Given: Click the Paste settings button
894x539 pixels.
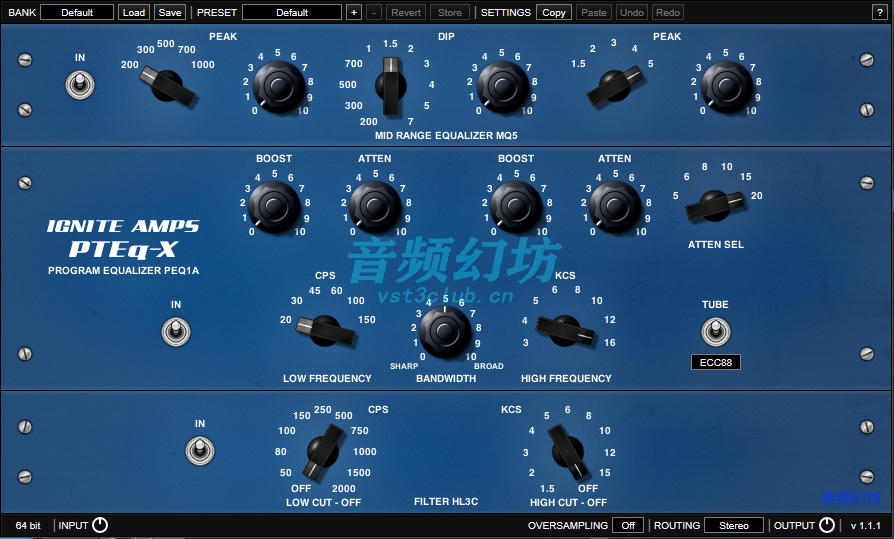Looking at the screenshot, I should (x=594, y=13).
